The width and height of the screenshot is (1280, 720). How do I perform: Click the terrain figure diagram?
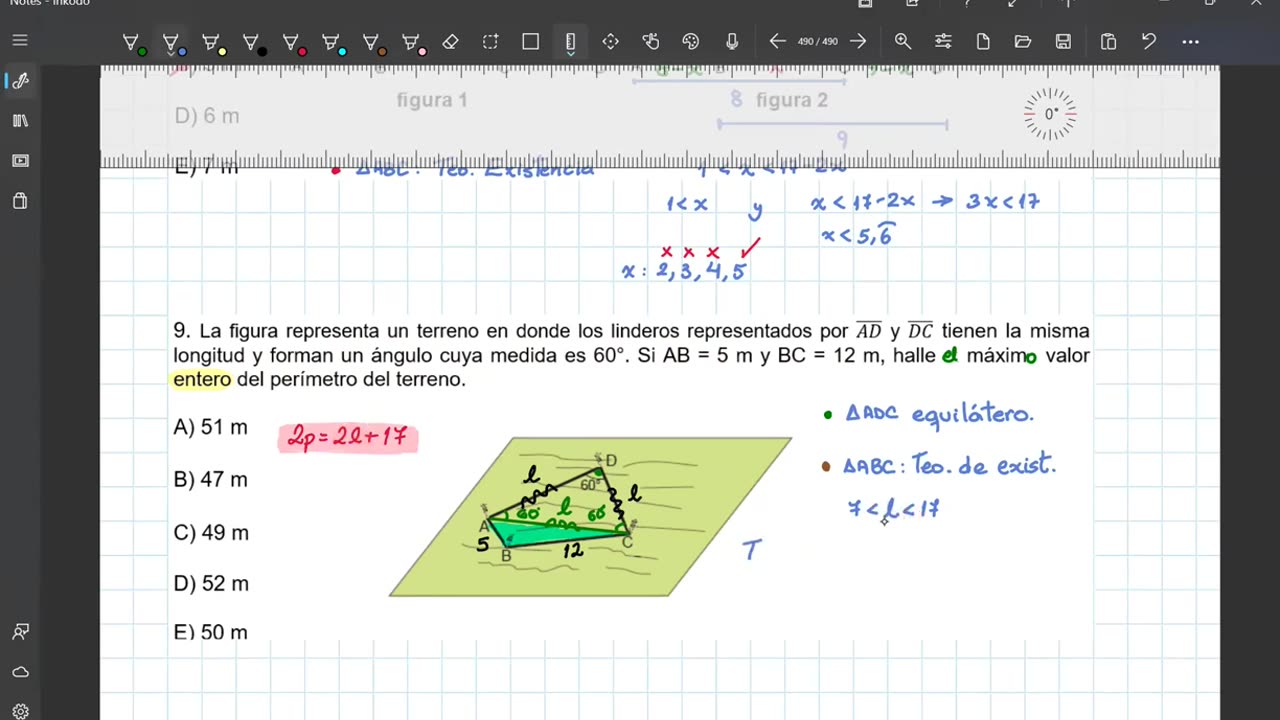590,517
